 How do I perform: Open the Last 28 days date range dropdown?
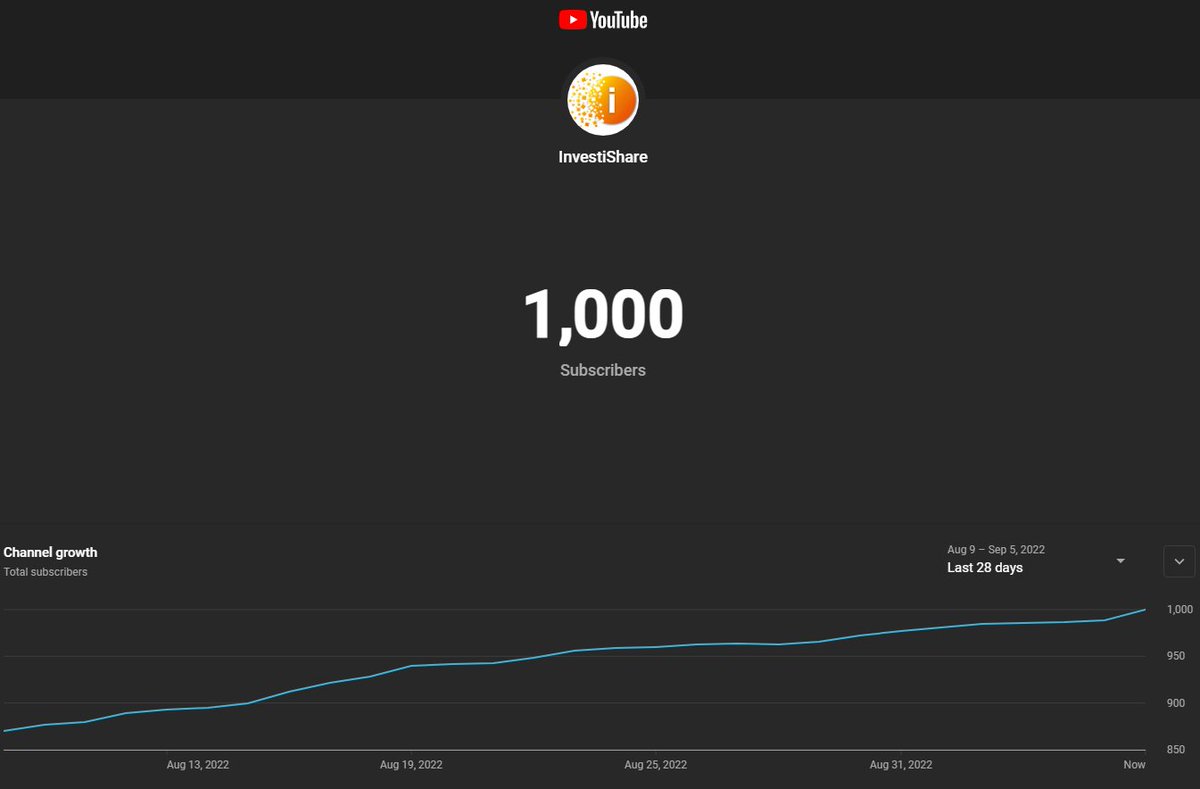point(1037,560)
